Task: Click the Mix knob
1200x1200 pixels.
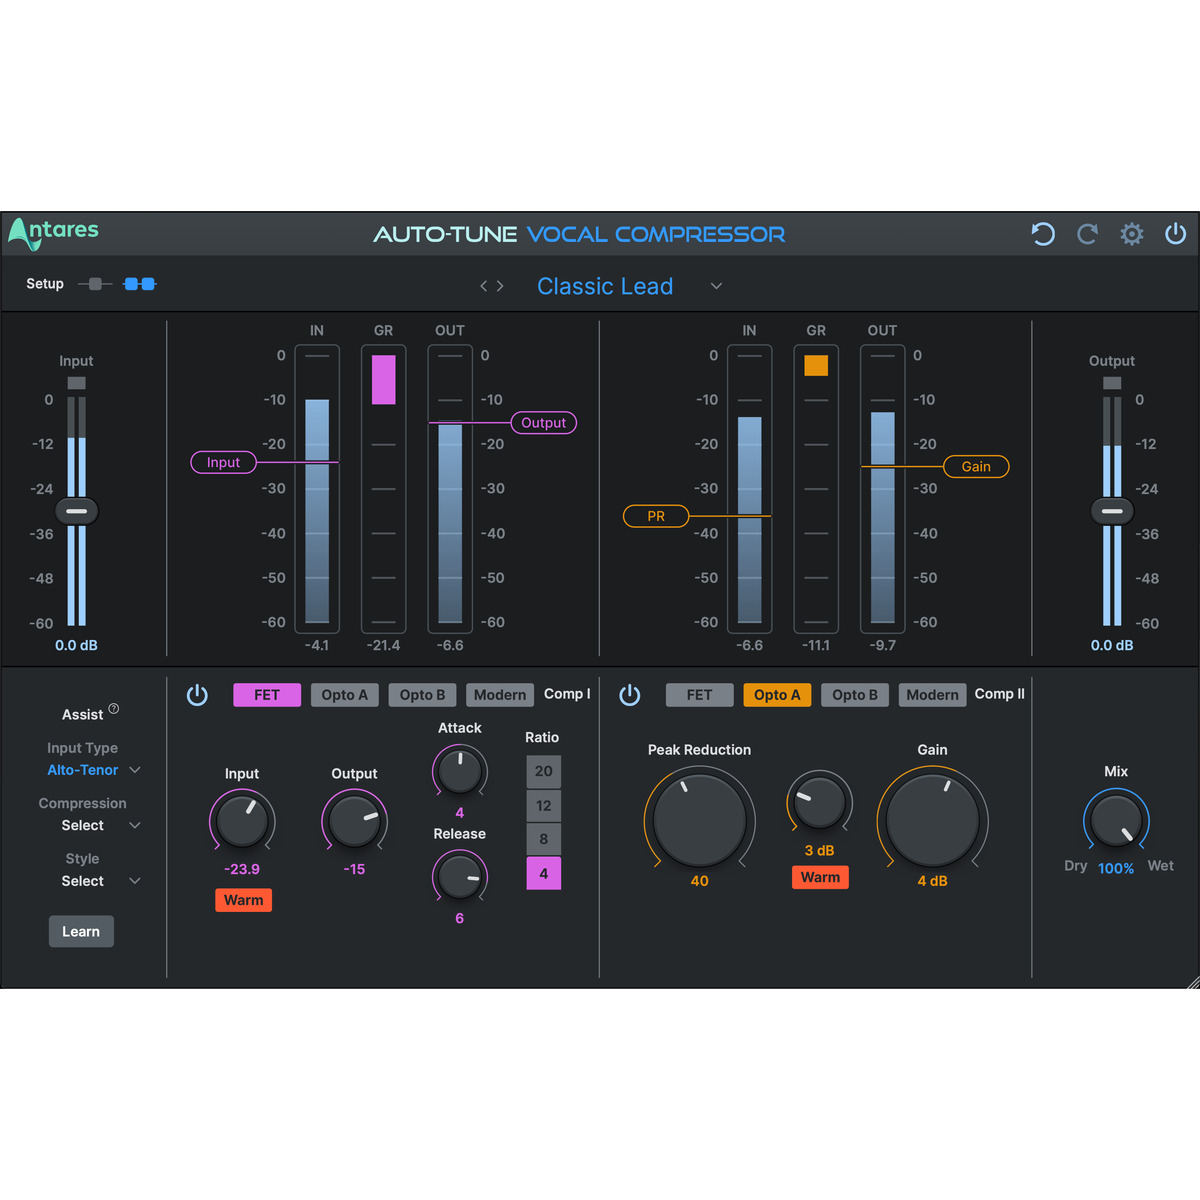Action: [x=1116, y=821]
